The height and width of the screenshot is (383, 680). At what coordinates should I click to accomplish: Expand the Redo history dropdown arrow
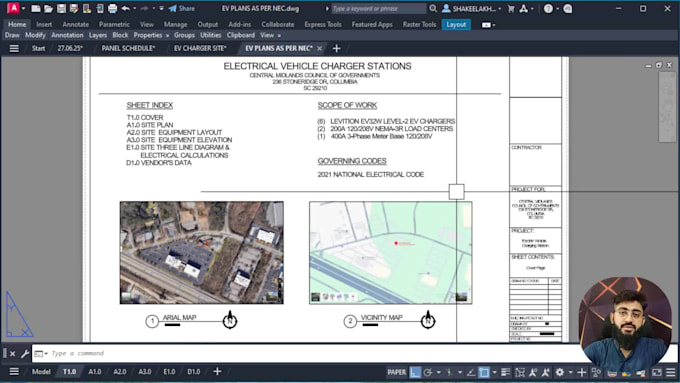click(x=154, y=8)
